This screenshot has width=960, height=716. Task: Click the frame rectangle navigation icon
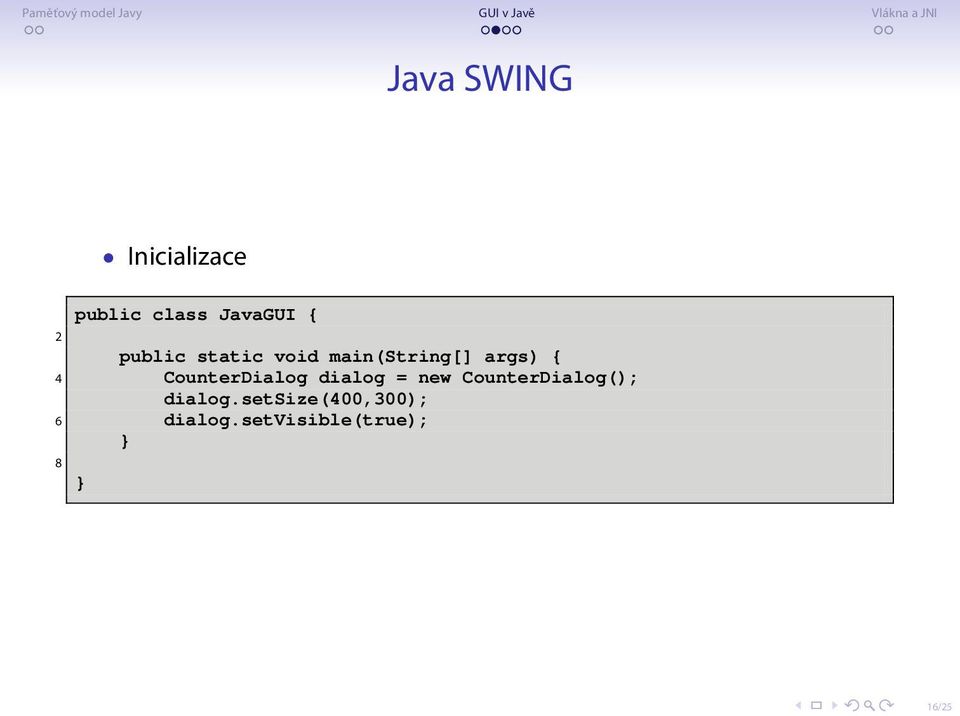(816, 706)
